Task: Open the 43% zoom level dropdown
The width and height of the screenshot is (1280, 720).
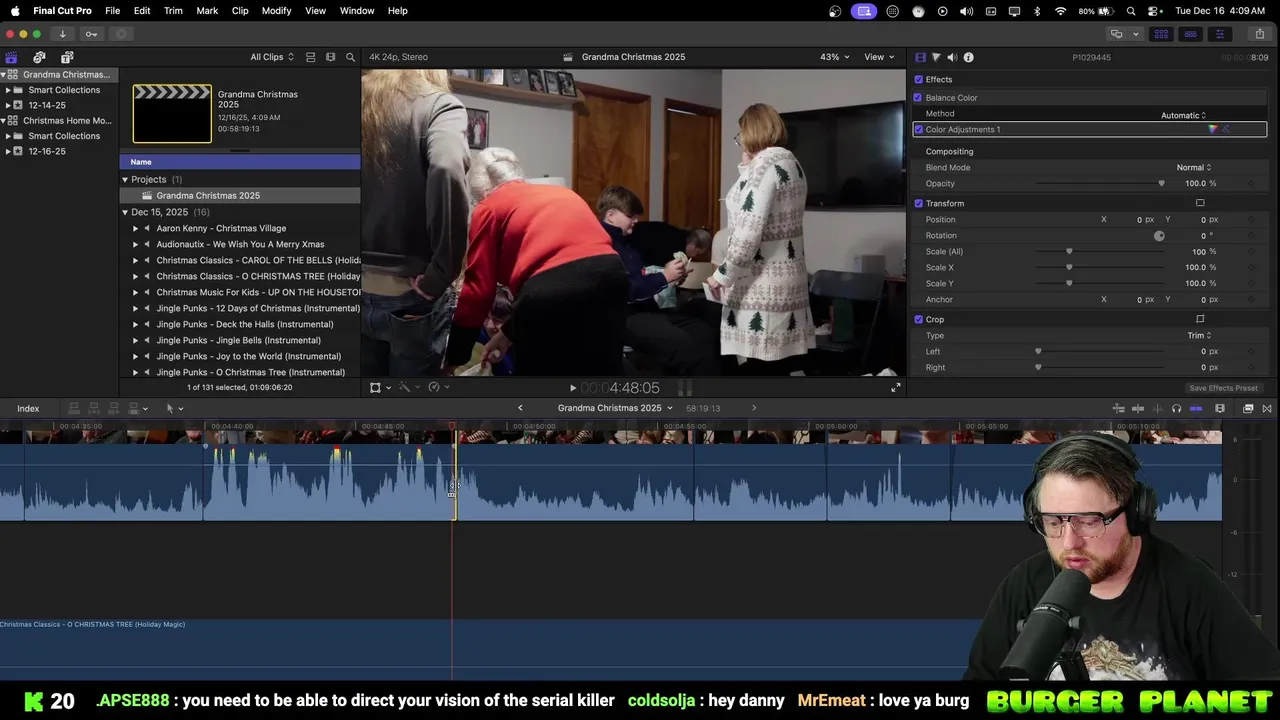Action: pos(834,57)
